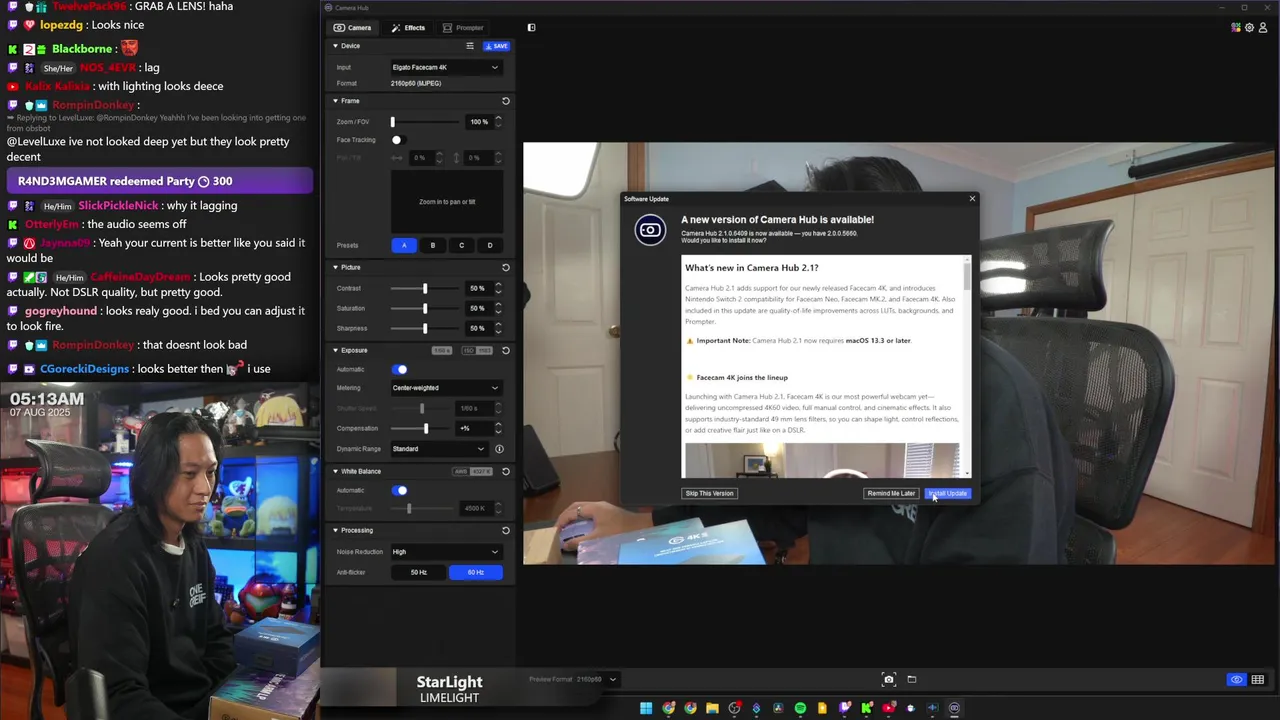
Task: Open the Dynamic Range dropdown
Action: 439,449
